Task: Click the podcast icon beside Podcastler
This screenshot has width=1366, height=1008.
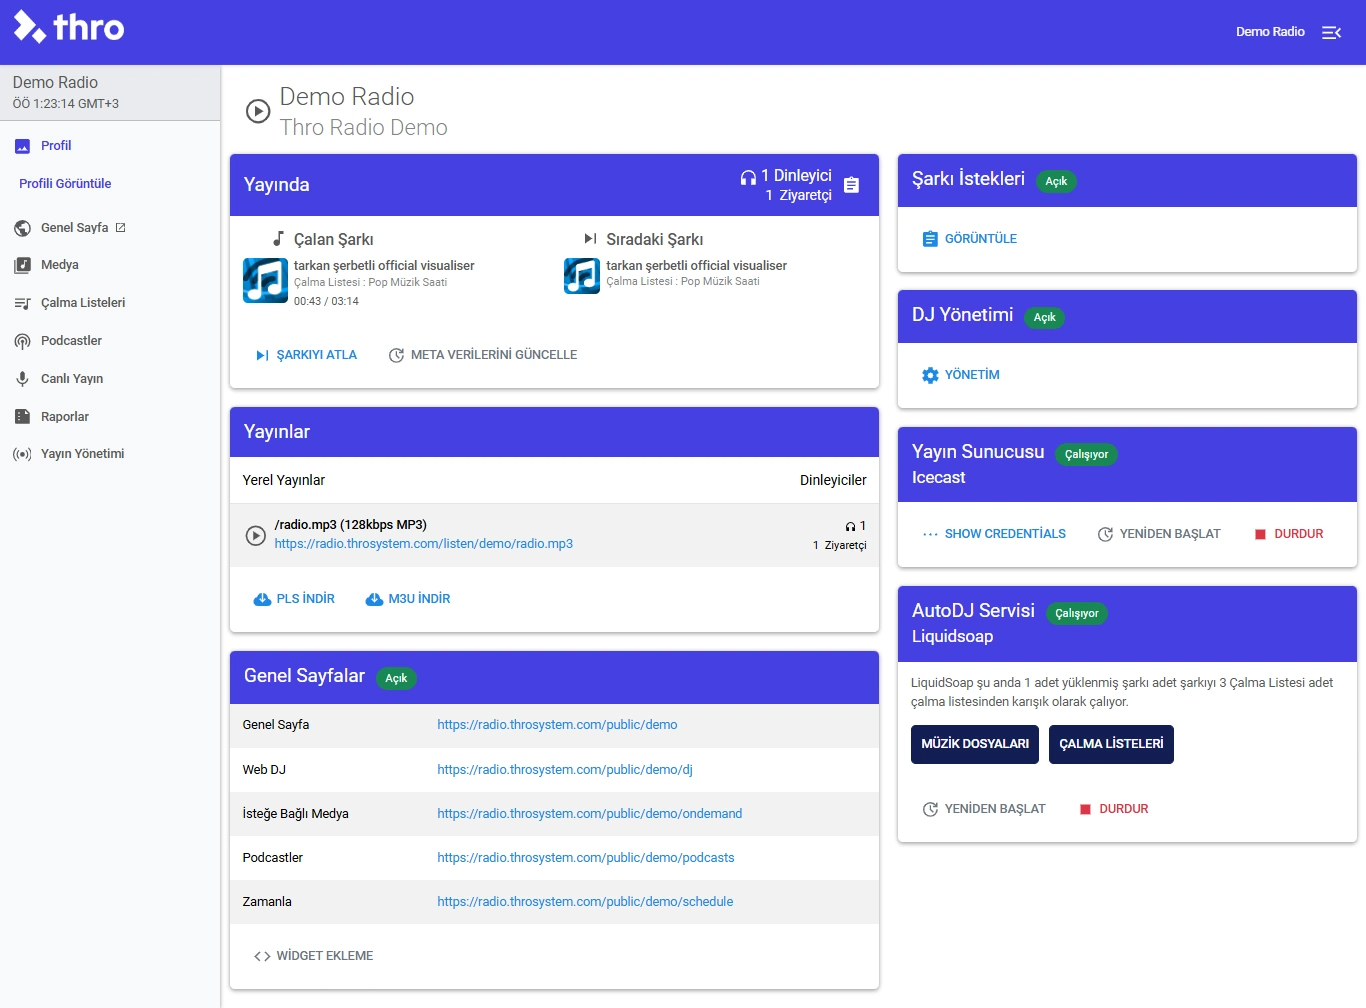Action: pos(22,341)
